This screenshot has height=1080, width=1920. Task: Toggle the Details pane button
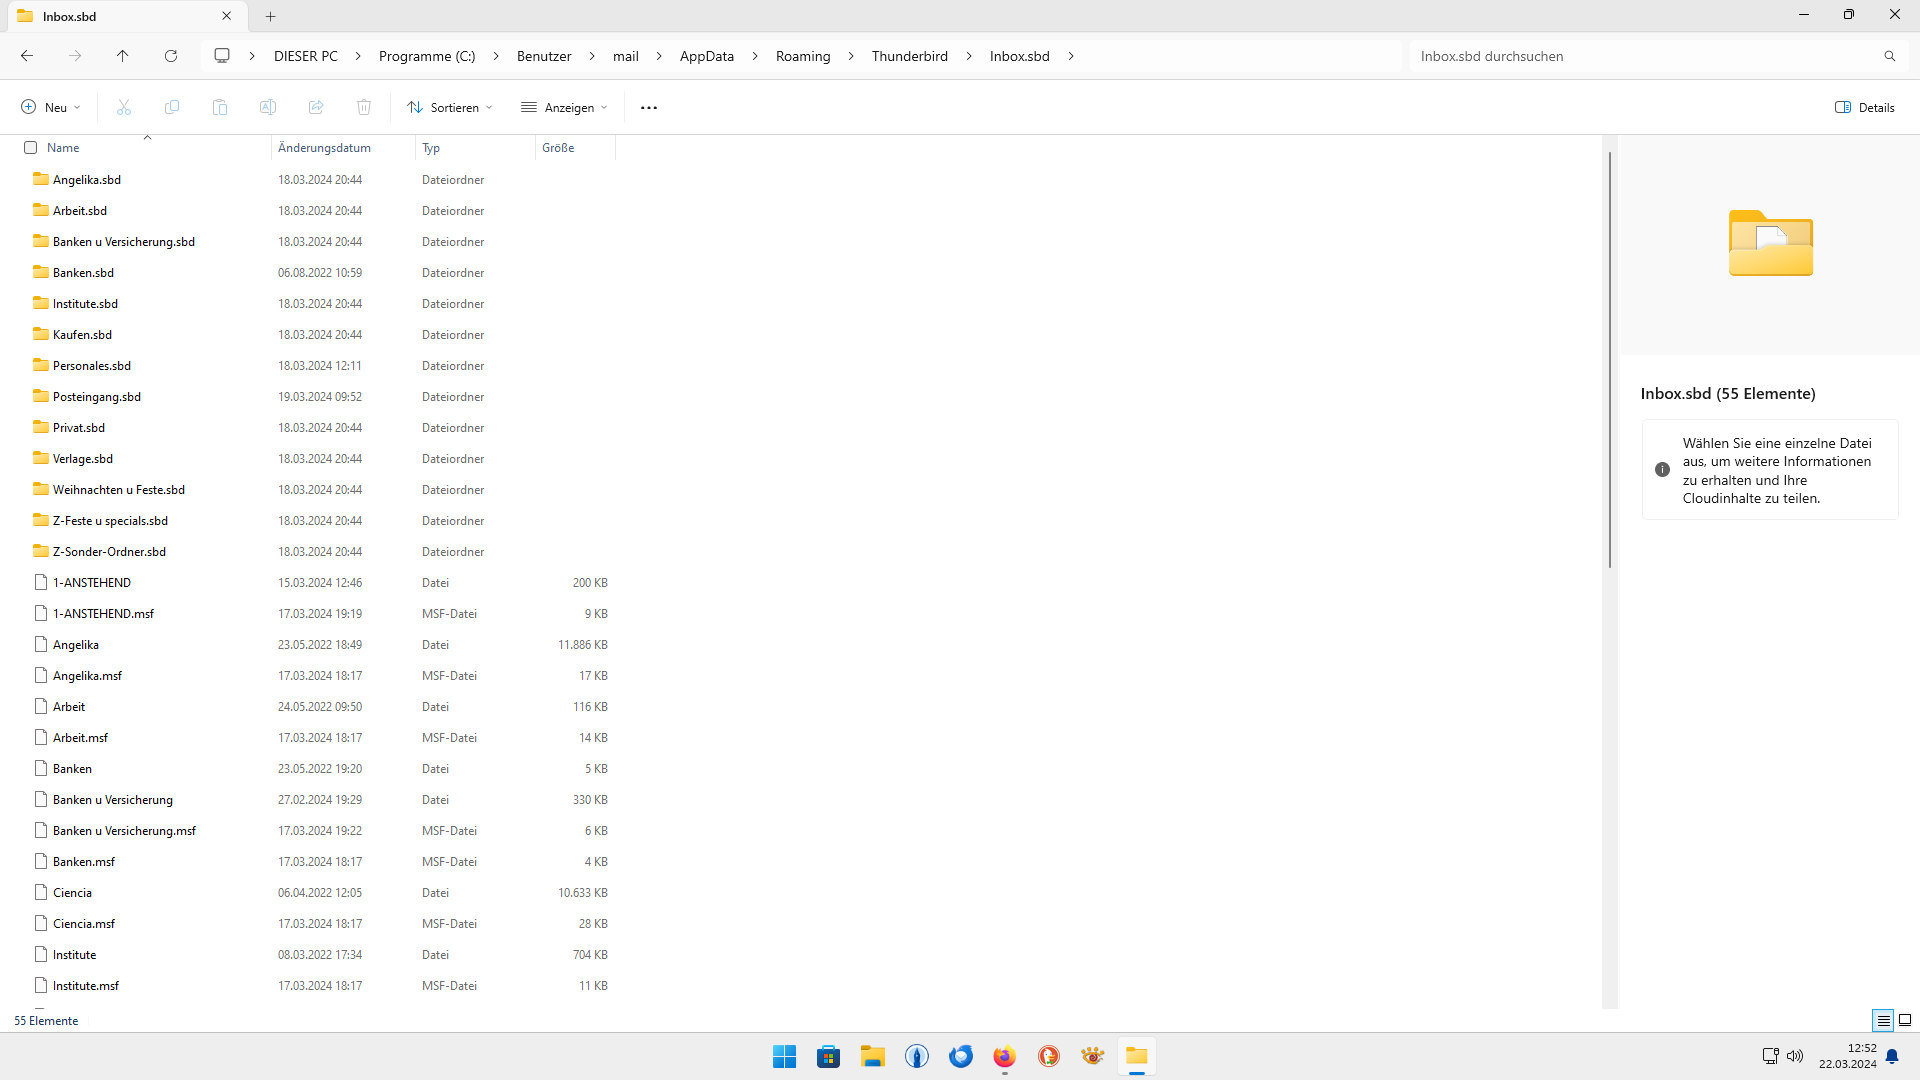coord(1865,107)
